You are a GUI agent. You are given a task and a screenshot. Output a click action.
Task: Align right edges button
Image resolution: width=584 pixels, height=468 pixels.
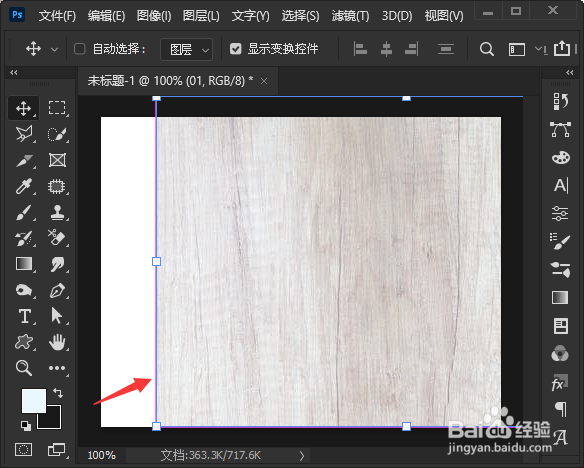pyautogui.click(x=412, y=49)
